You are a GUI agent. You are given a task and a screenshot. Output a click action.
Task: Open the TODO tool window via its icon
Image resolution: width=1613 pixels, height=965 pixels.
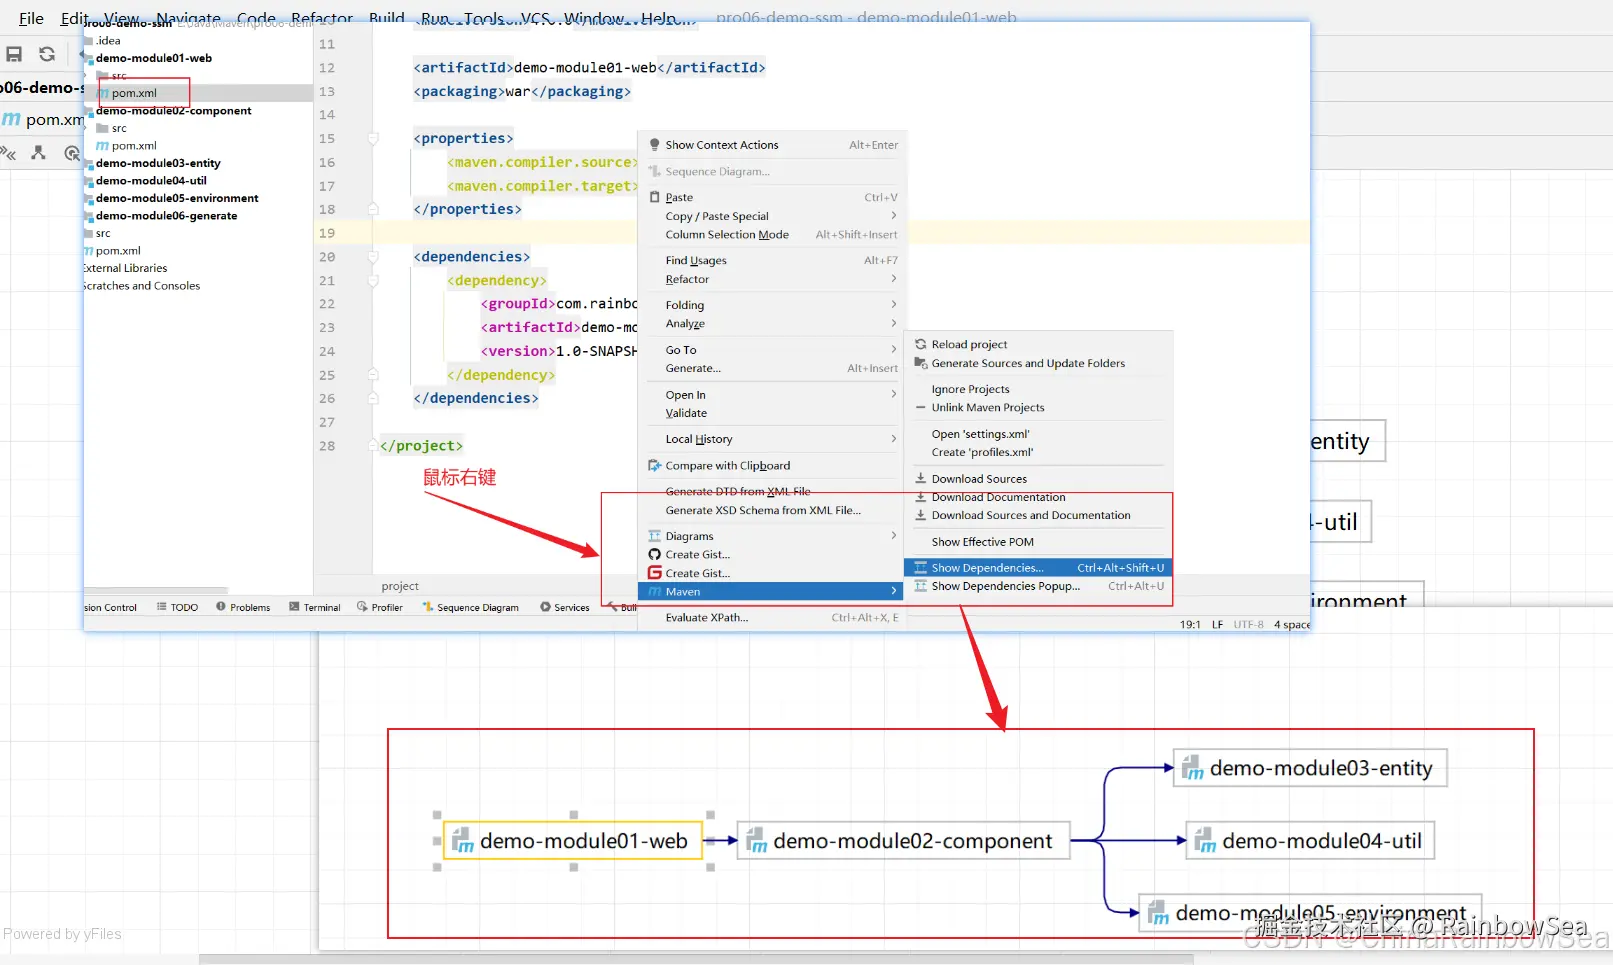point(162,607)
